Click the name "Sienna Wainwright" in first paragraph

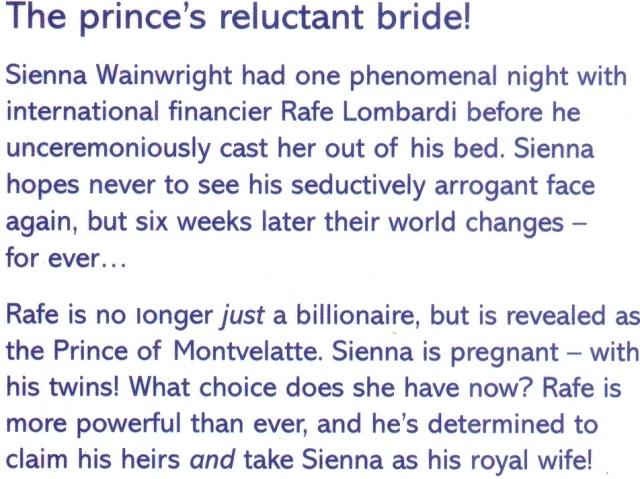pos(119,77)
